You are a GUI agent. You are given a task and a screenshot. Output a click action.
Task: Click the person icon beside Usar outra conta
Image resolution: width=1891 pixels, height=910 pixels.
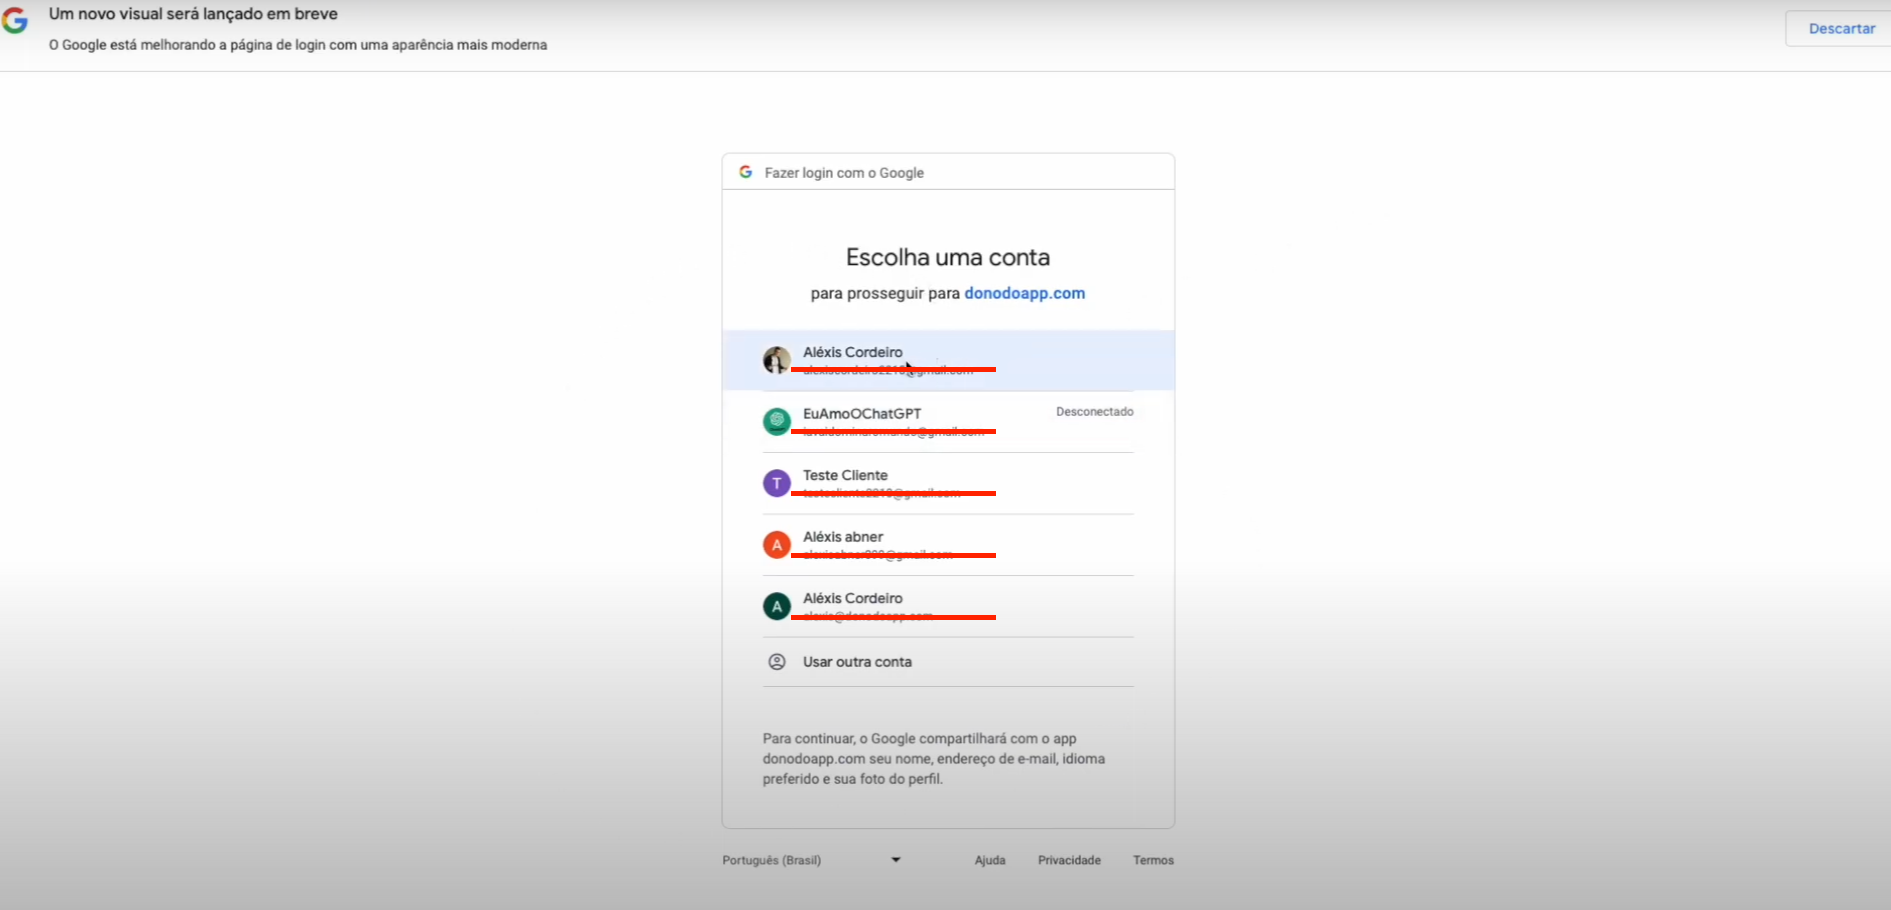(x=776, y=662)
